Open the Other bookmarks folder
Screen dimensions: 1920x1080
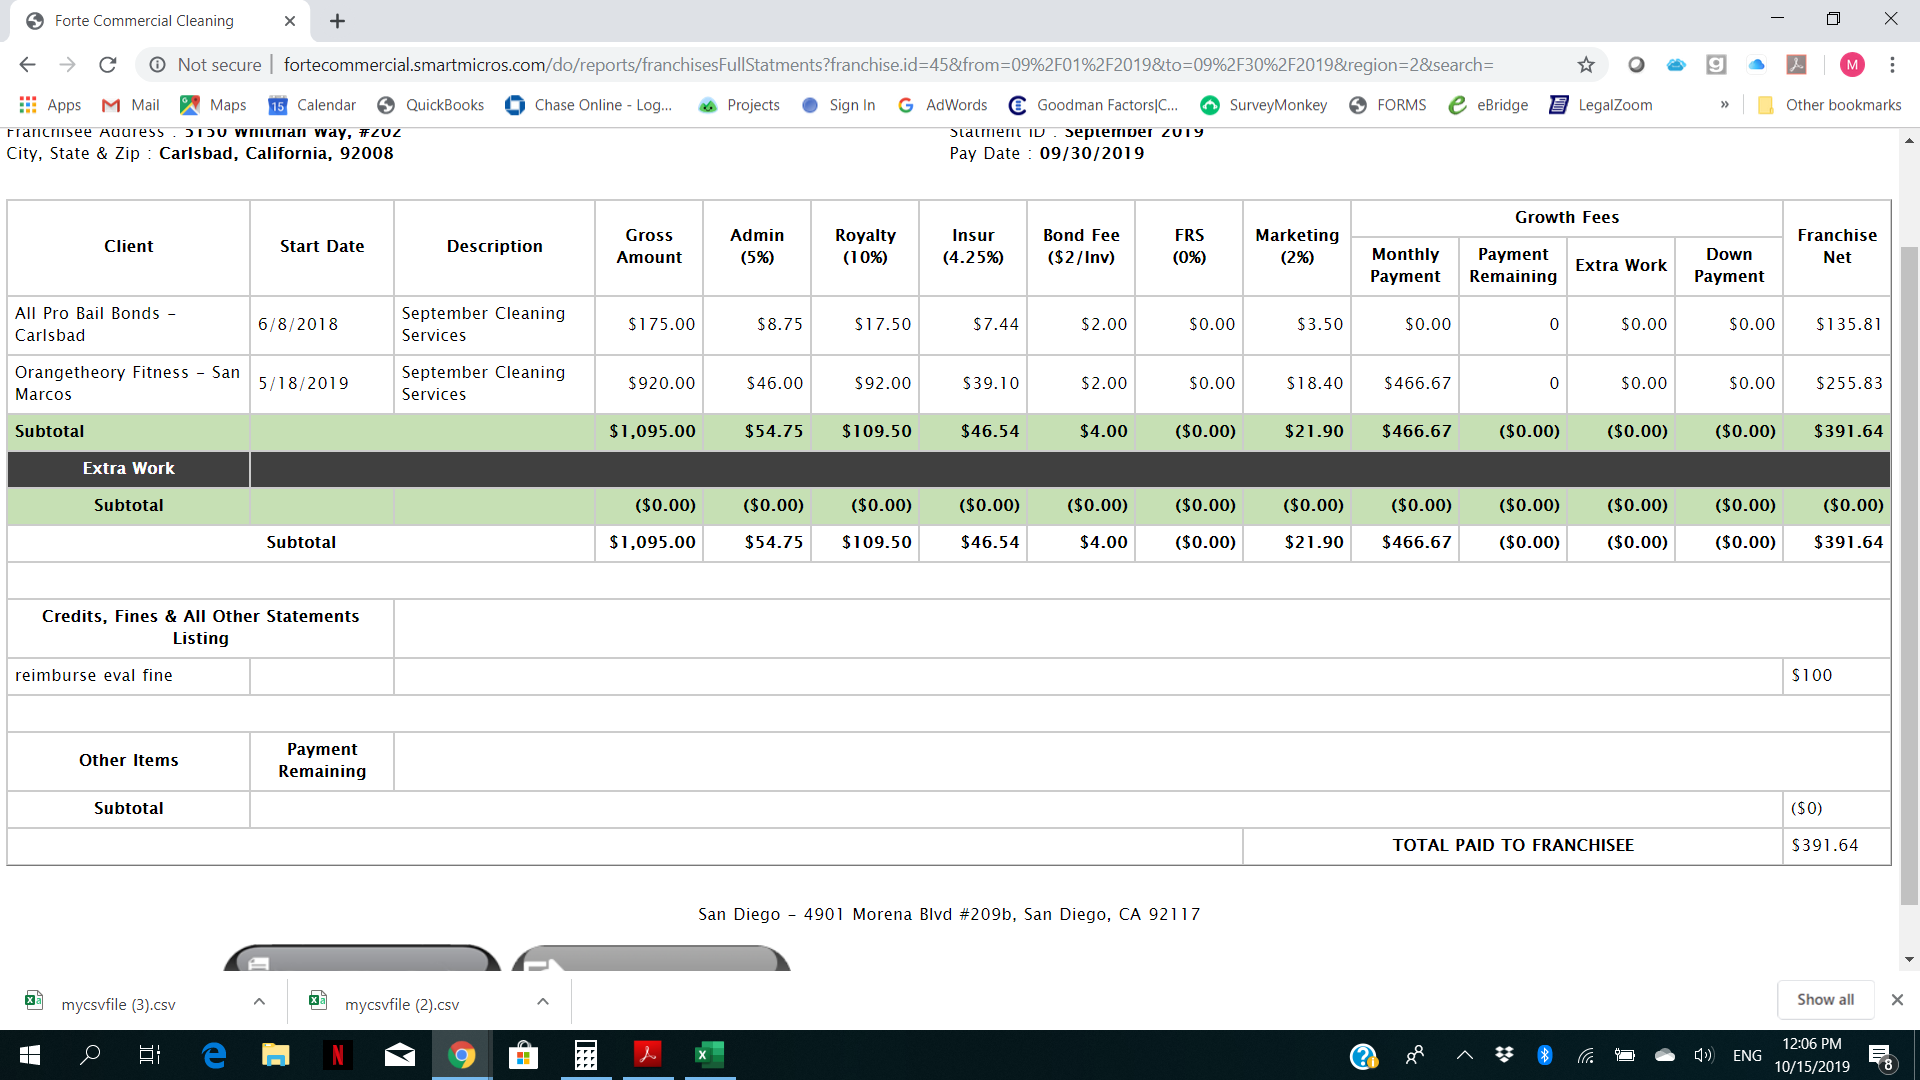pyautogui.click(x=1830, y=105)
